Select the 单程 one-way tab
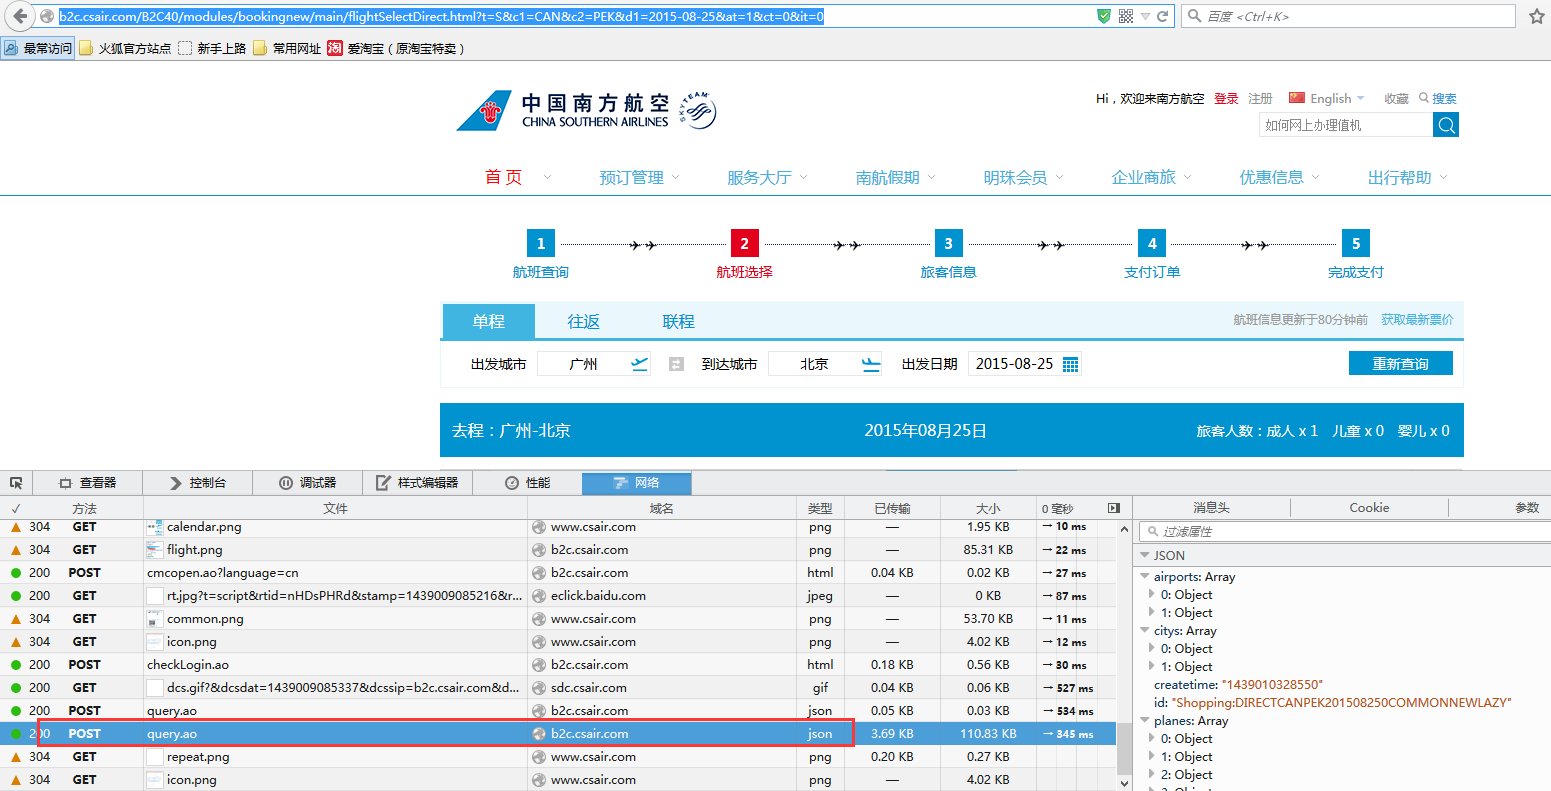This screenshot has height=791, width=1551. pyautogui.click(x=489, y=321)
